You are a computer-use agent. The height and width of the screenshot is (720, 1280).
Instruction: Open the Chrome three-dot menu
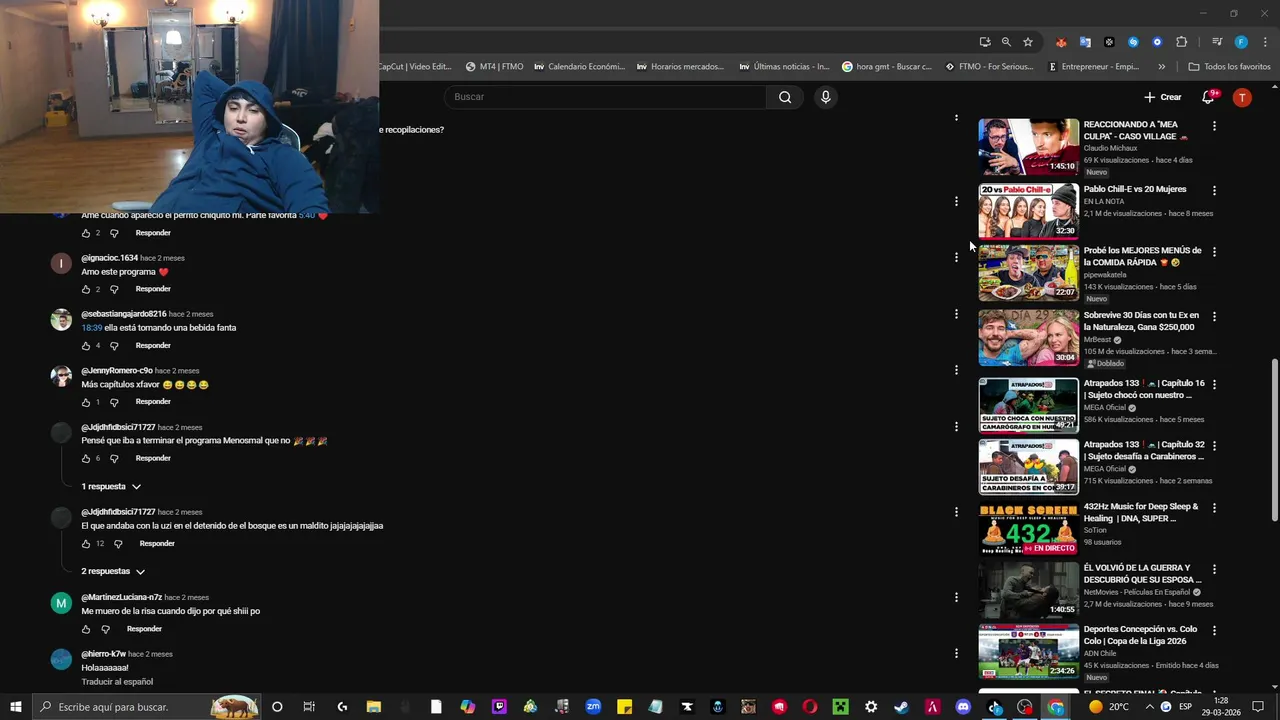tap(1266, 42)
